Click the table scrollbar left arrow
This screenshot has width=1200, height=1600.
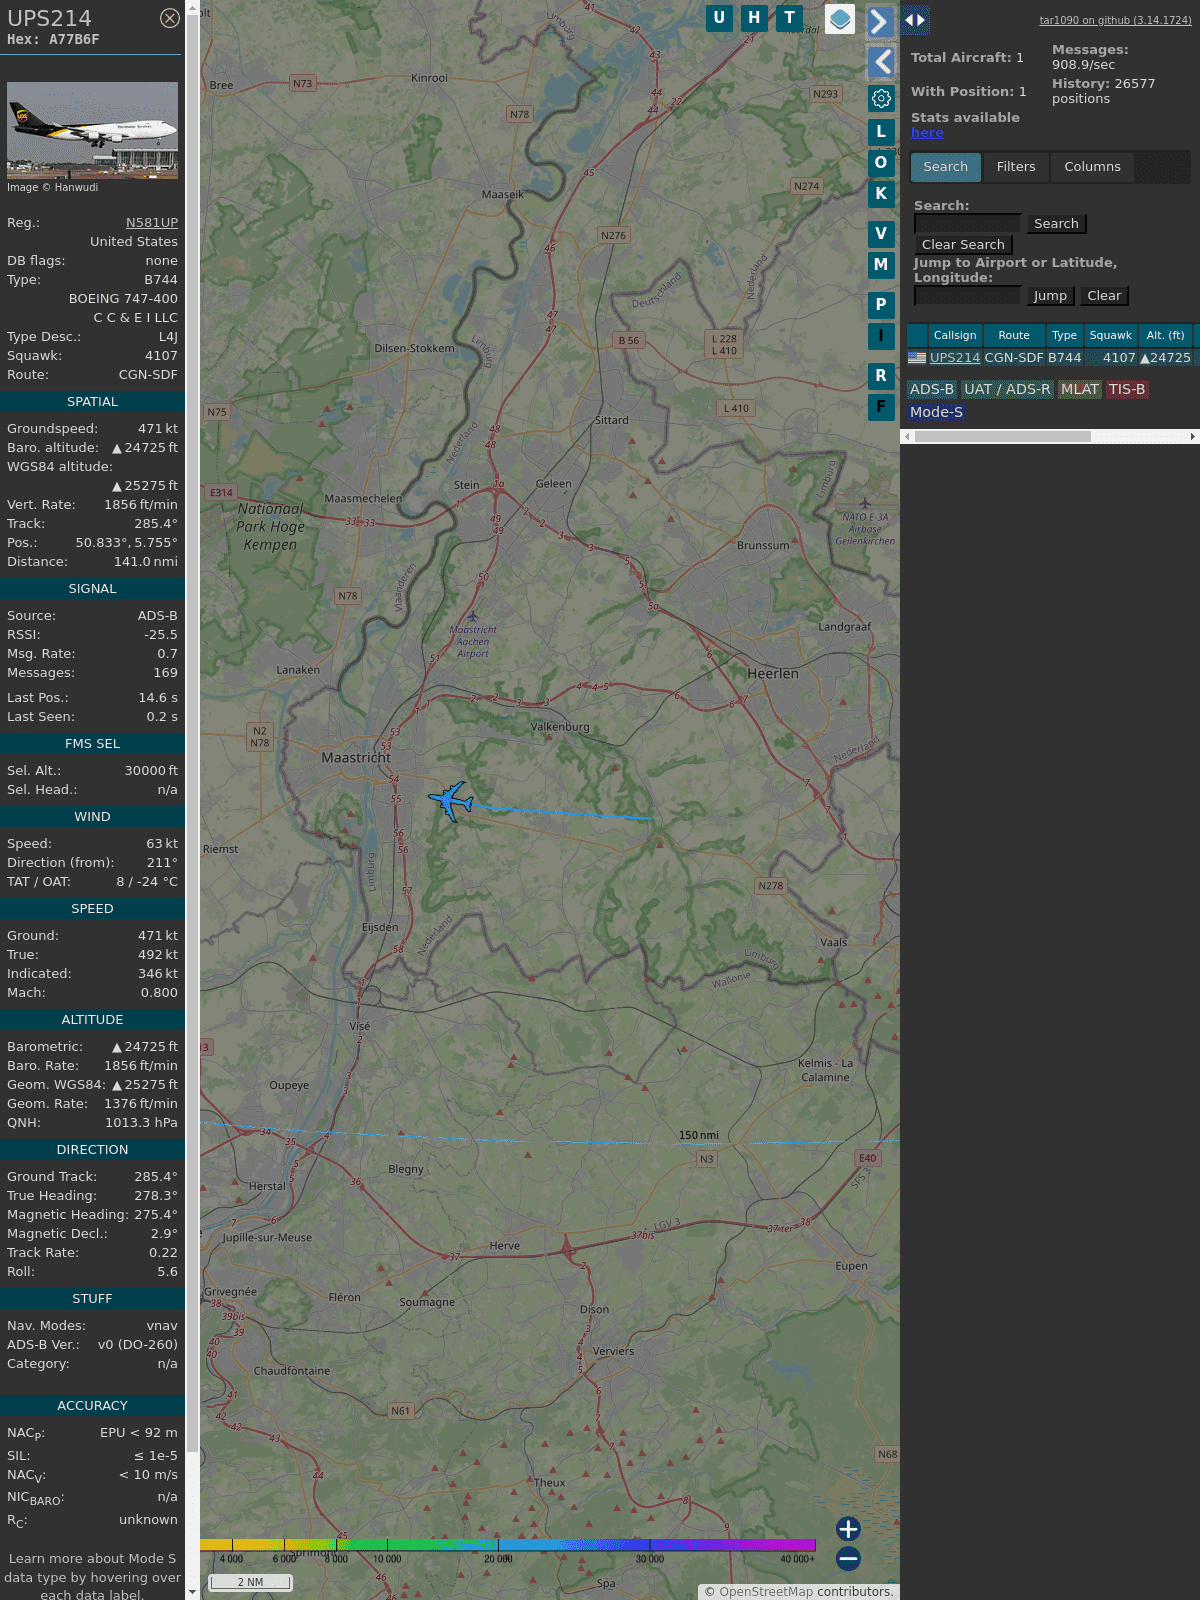coord(907,436)
